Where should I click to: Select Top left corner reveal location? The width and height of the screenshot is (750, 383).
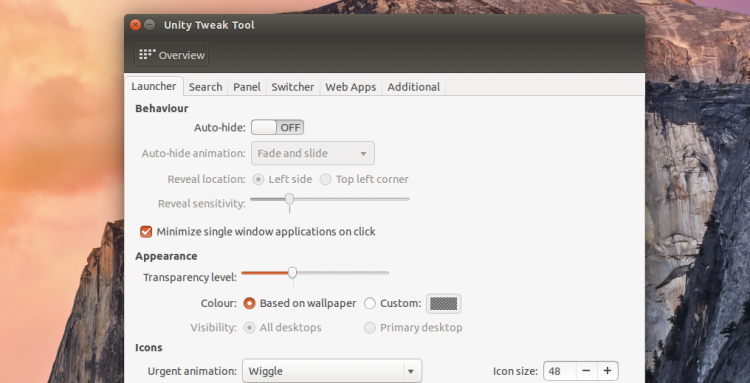click(326, 179)
